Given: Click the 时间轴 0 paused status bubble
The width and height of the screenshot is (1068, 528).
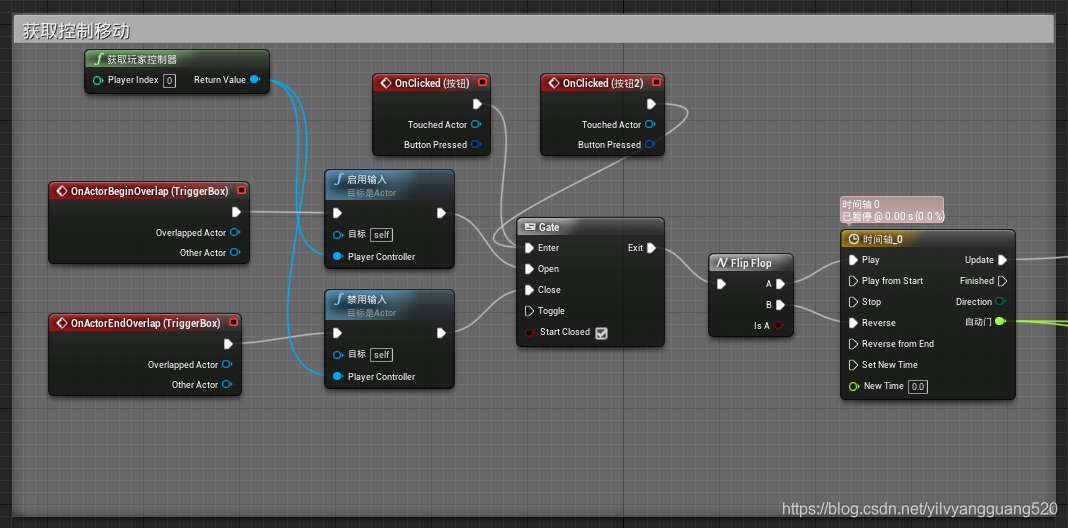Looking at the screenshot, I should (892, 211).
